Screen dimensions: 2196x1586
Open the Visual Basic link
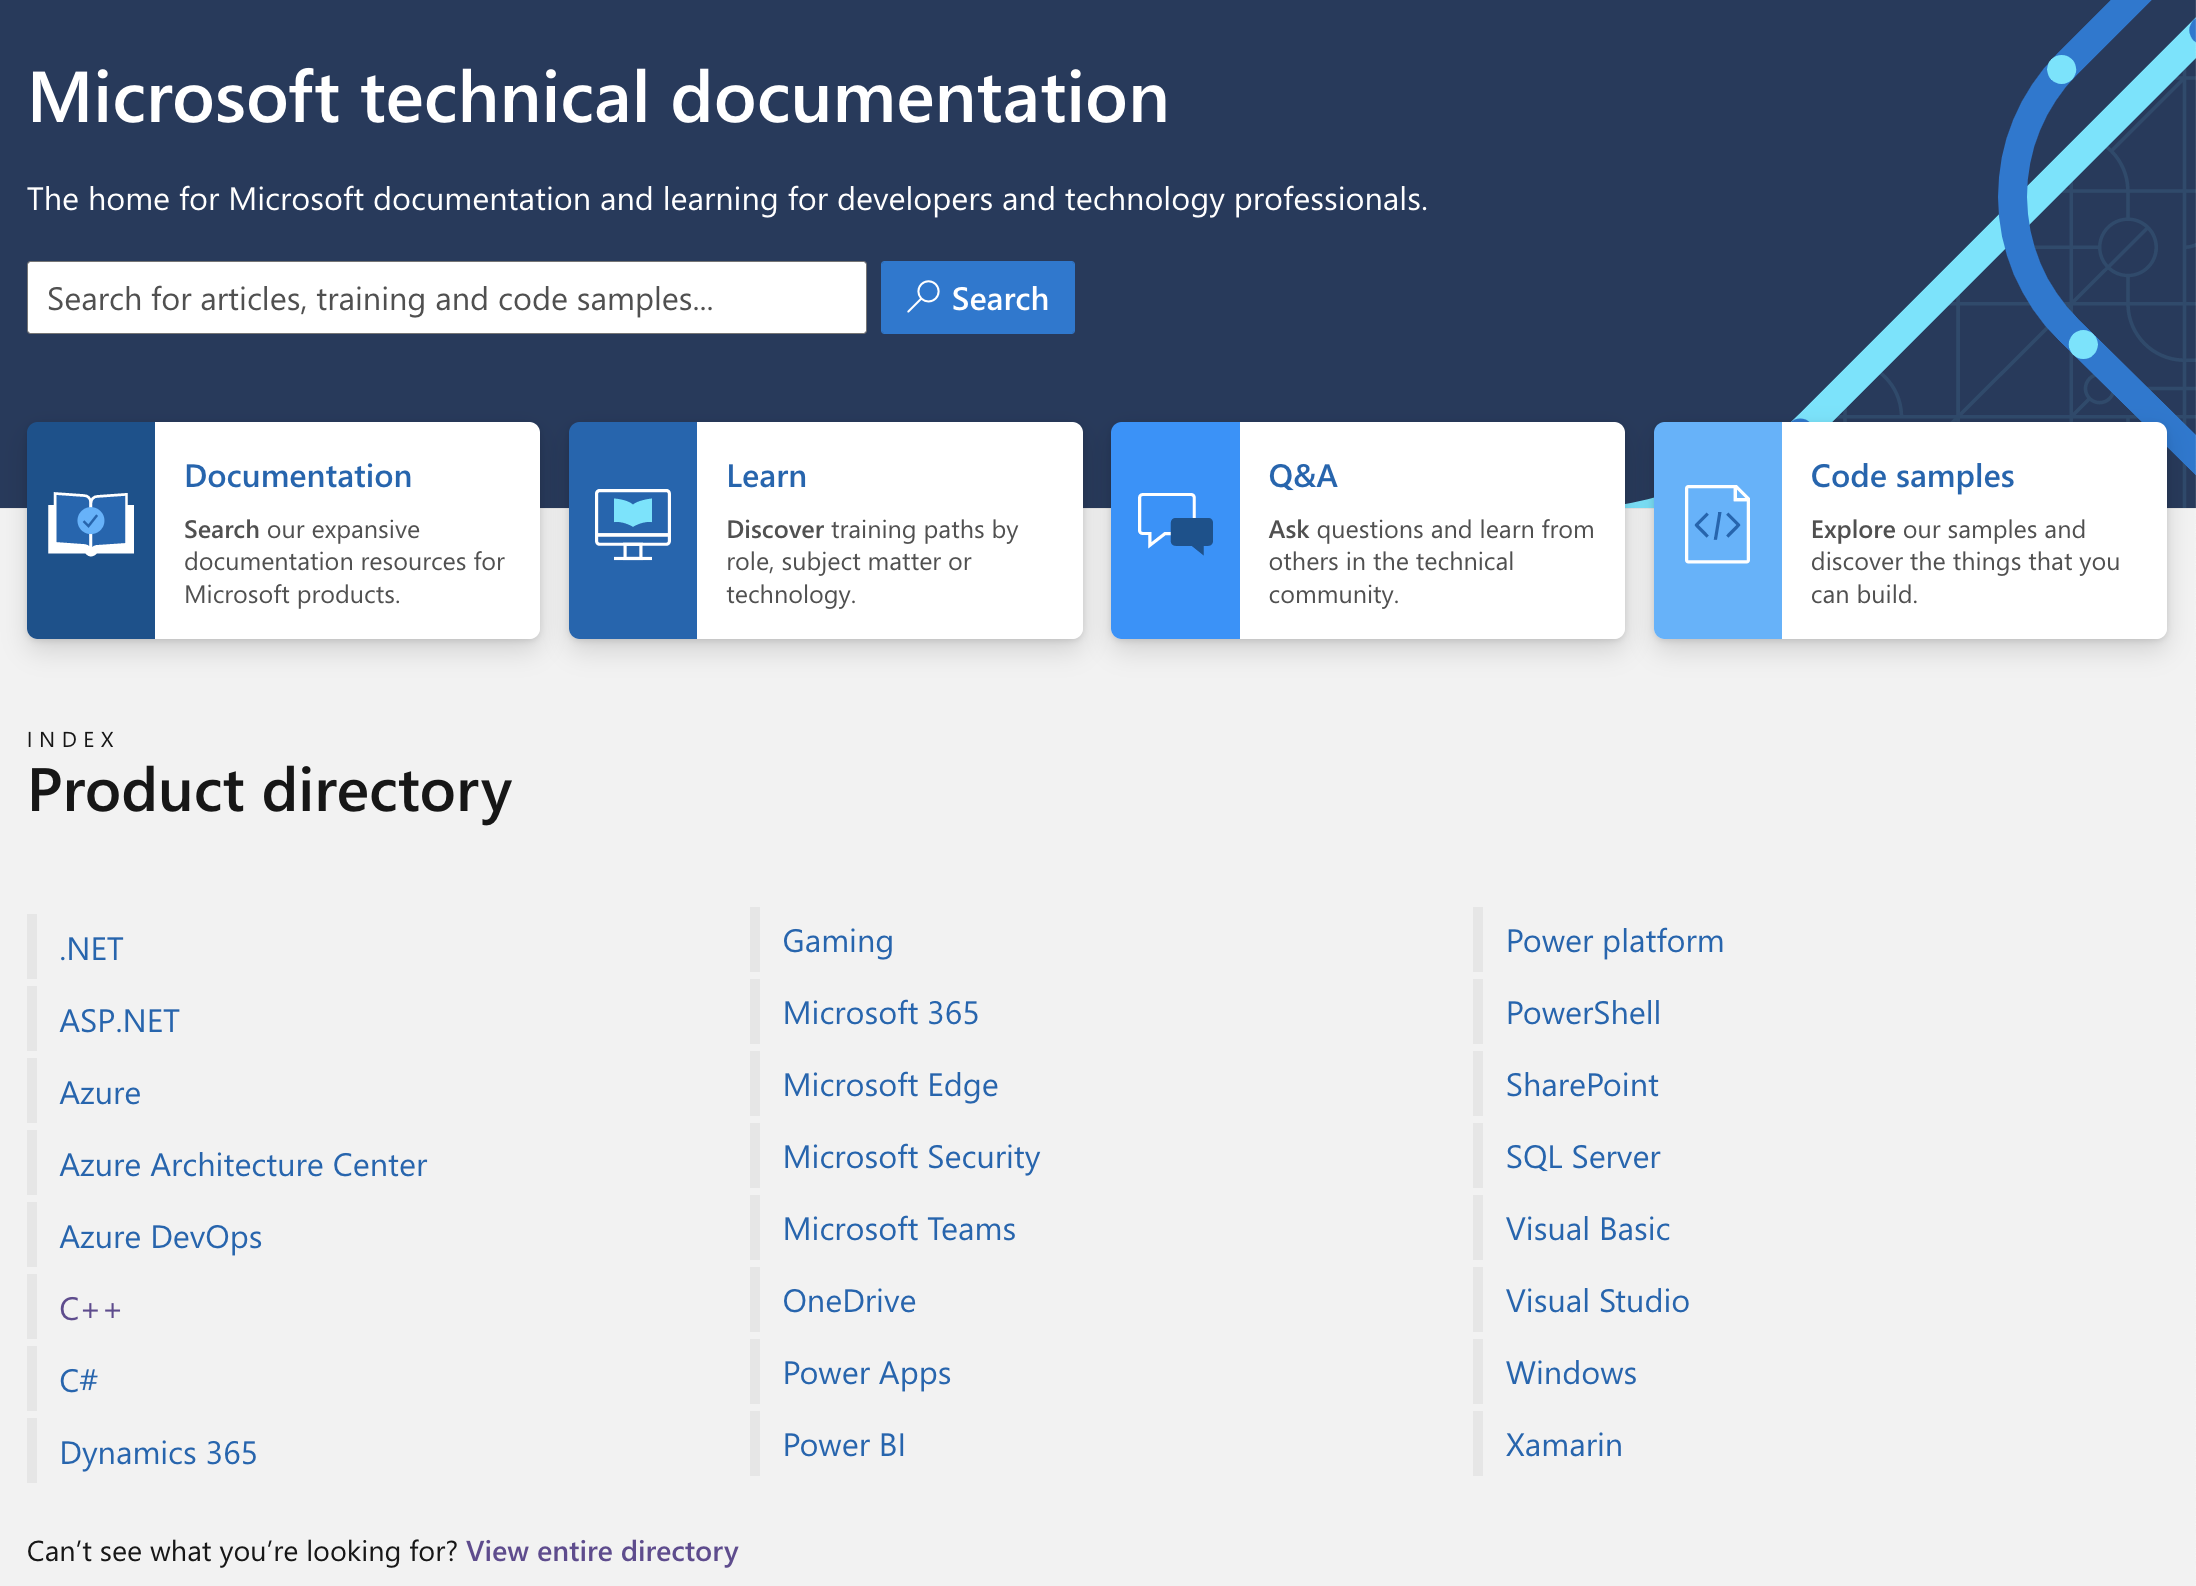point(1588,1228)
